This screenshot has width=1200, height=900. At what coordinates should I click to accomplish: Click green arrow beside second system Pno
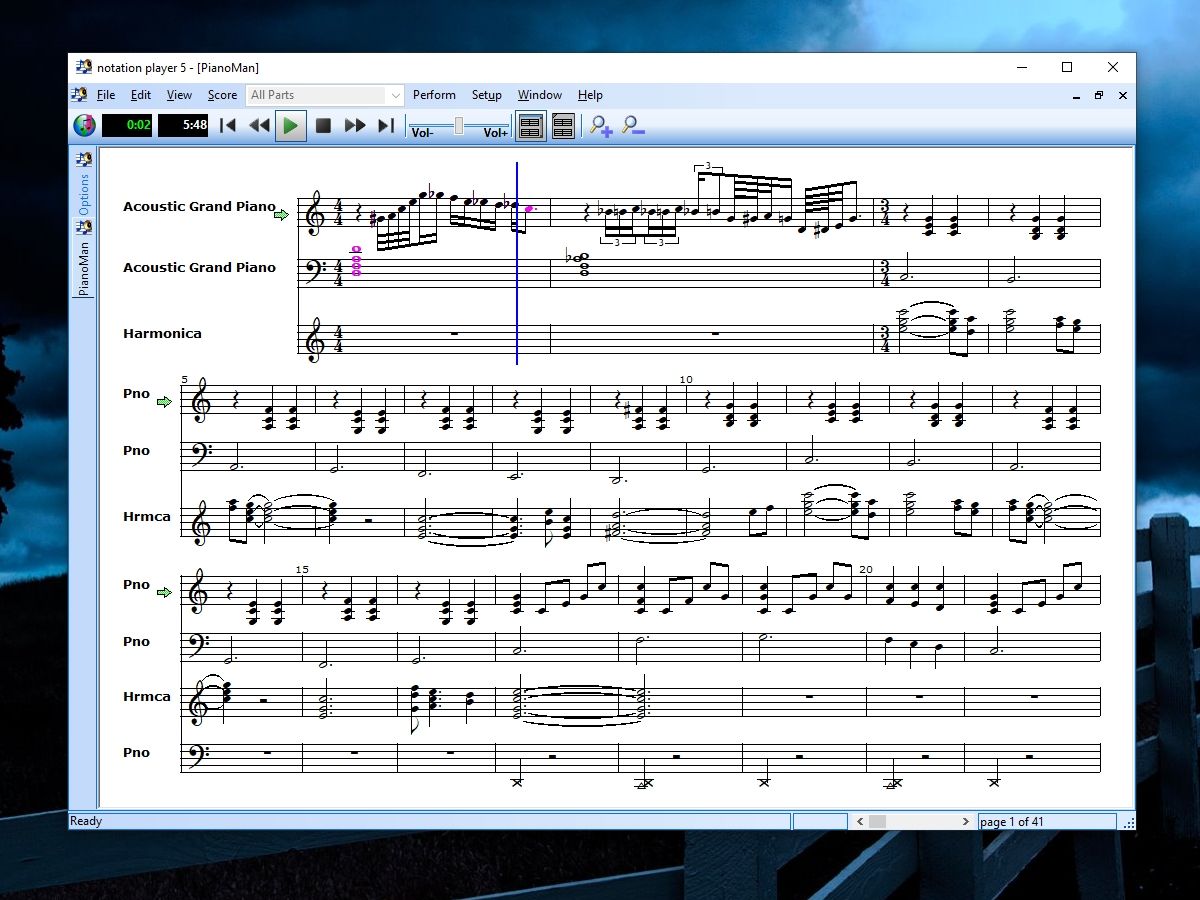pyautogui.click(x=164, y=402)
